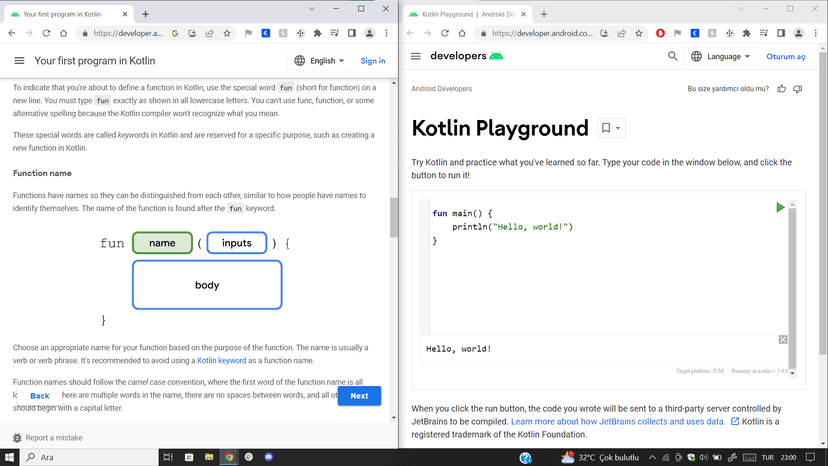Go to the previous step with Back
This screenshot has height=466, width=828.
click(40, 396)
